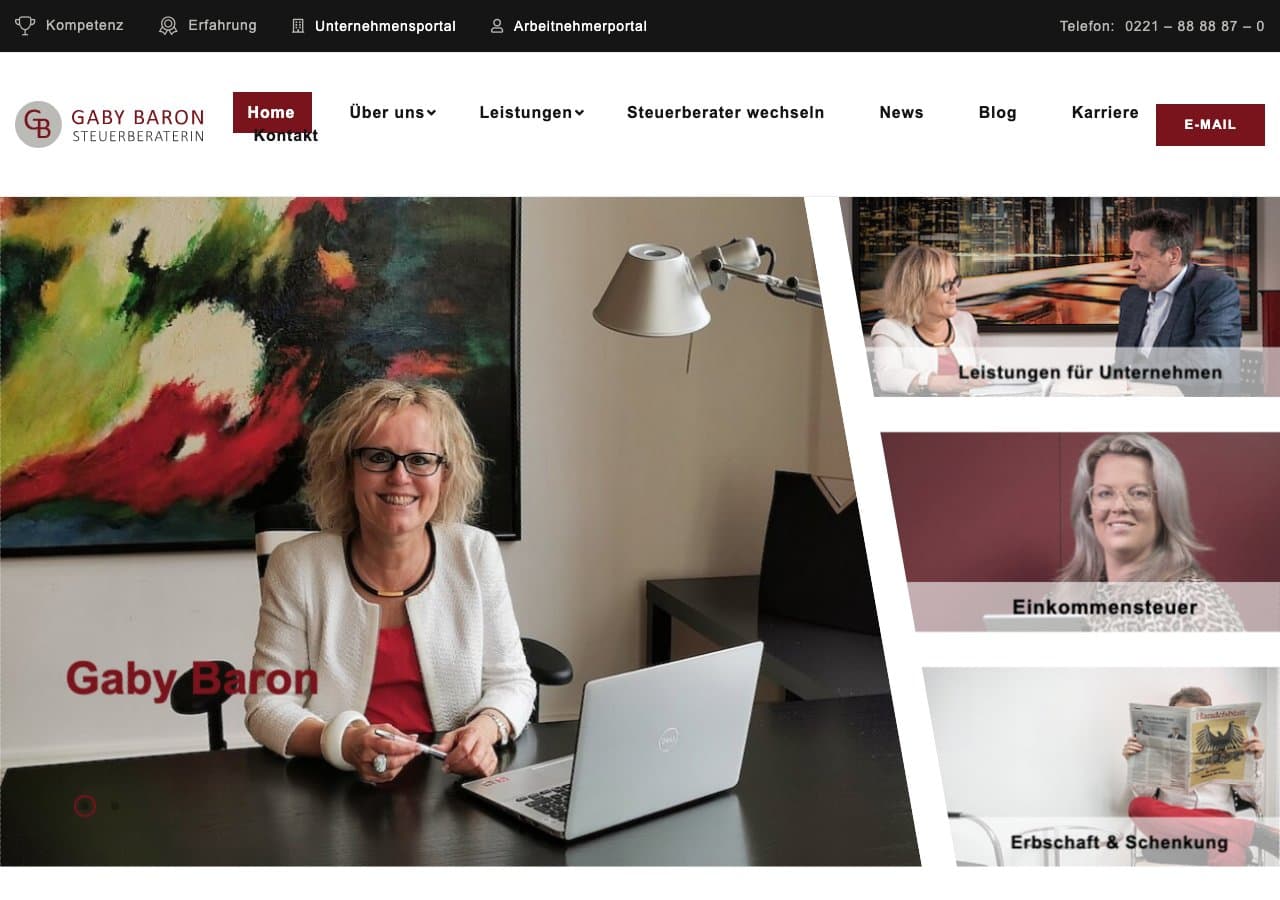Open the Blog page

997,112
